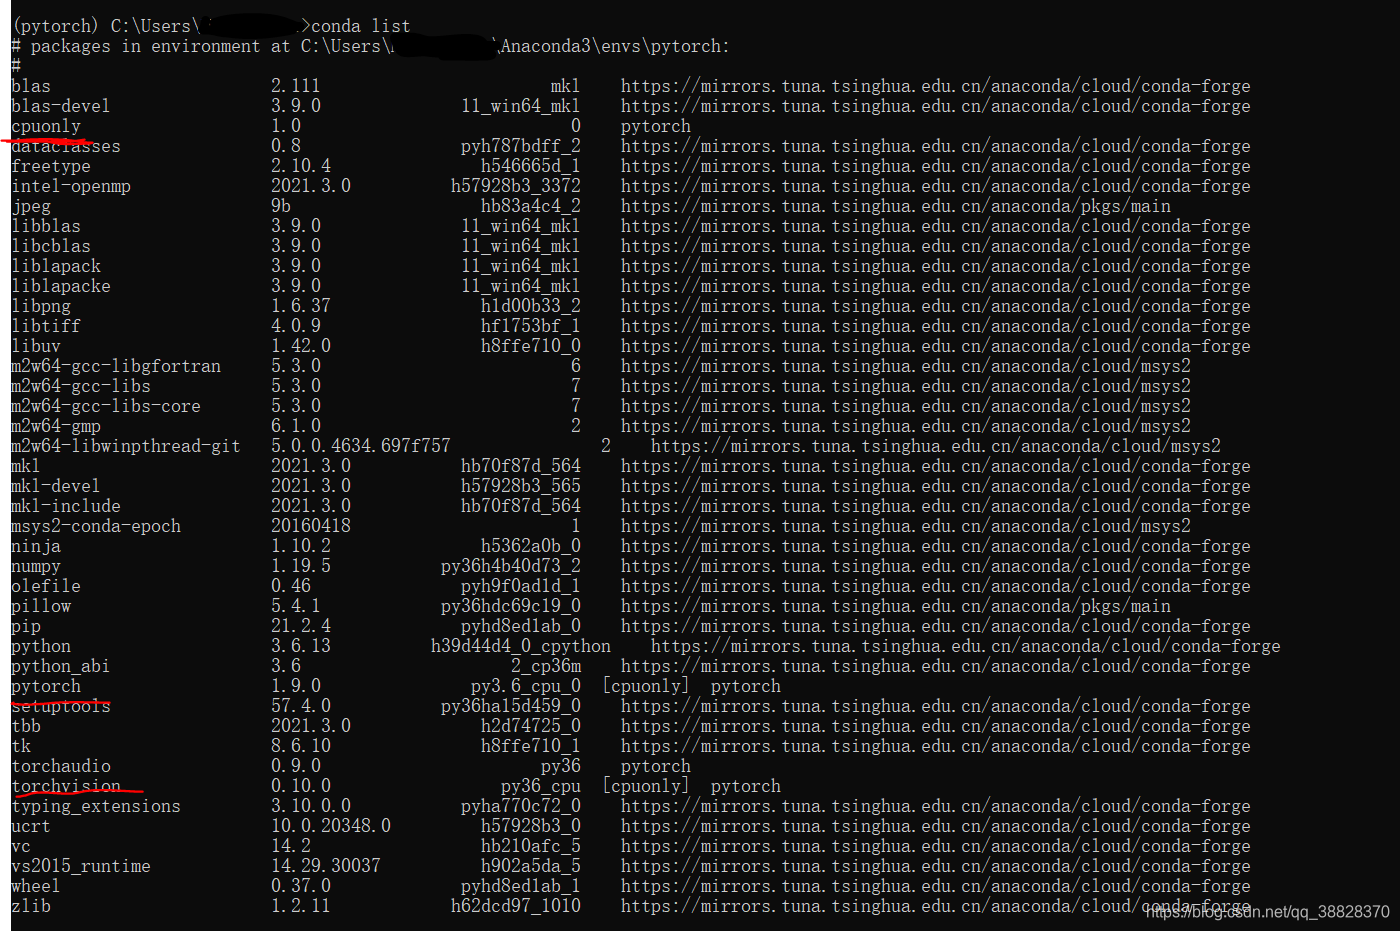Click build string 'py36h4b40d73_2'

[511, 566]
